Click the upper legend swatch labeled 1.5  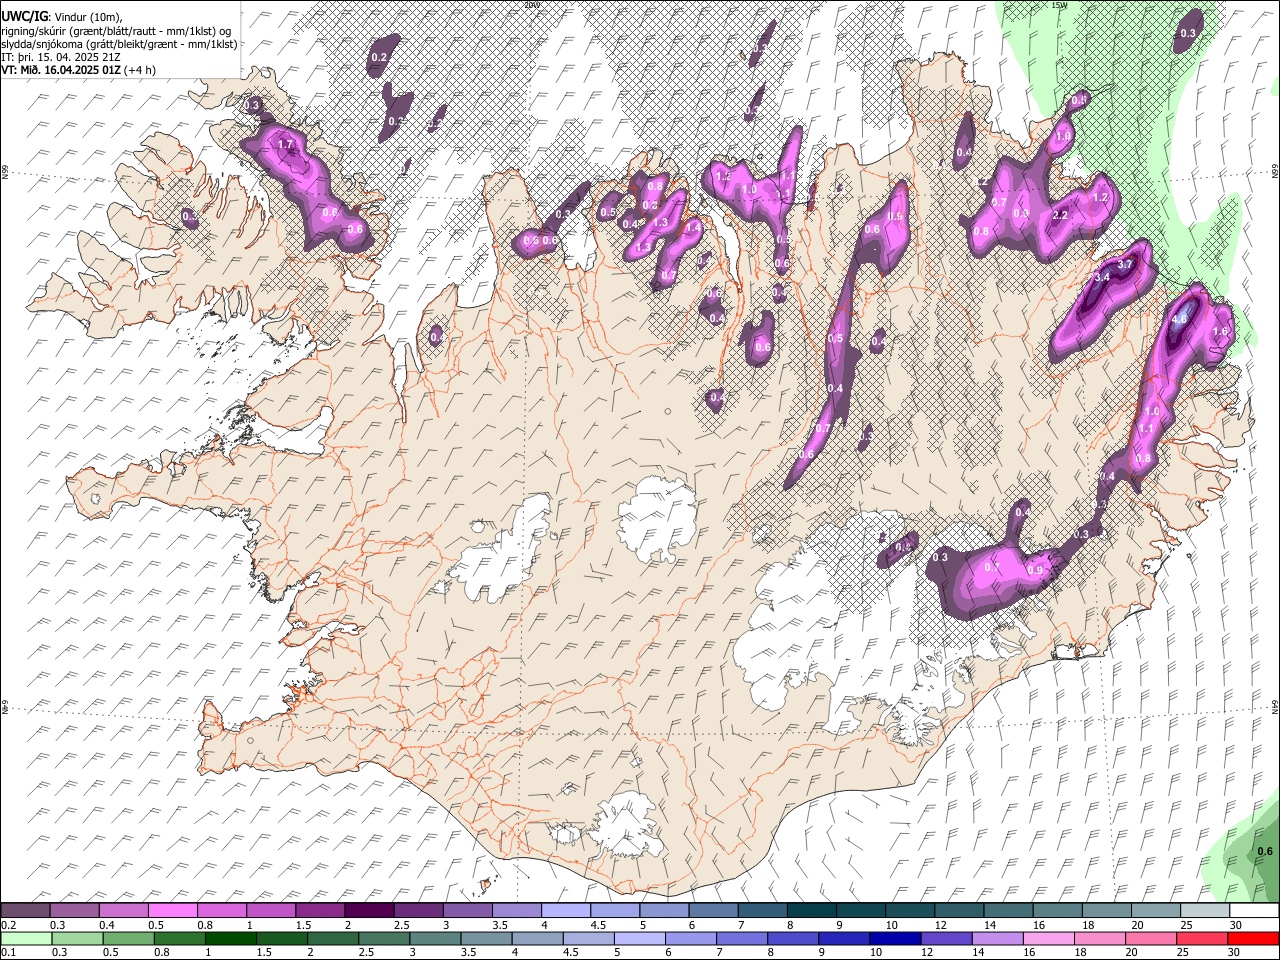pyautogui.click(x=319, y=910)
